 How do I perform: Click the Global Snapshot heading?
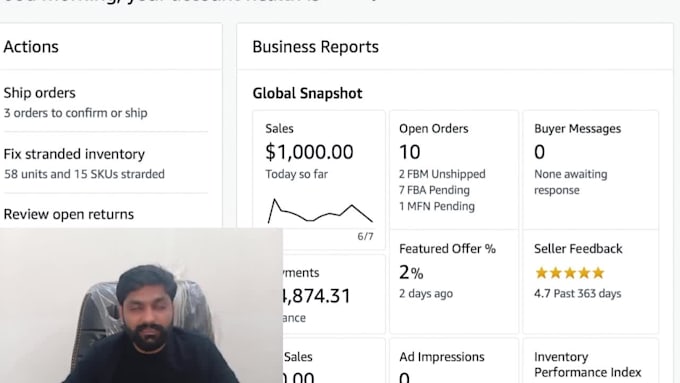[x=307, y=93]
